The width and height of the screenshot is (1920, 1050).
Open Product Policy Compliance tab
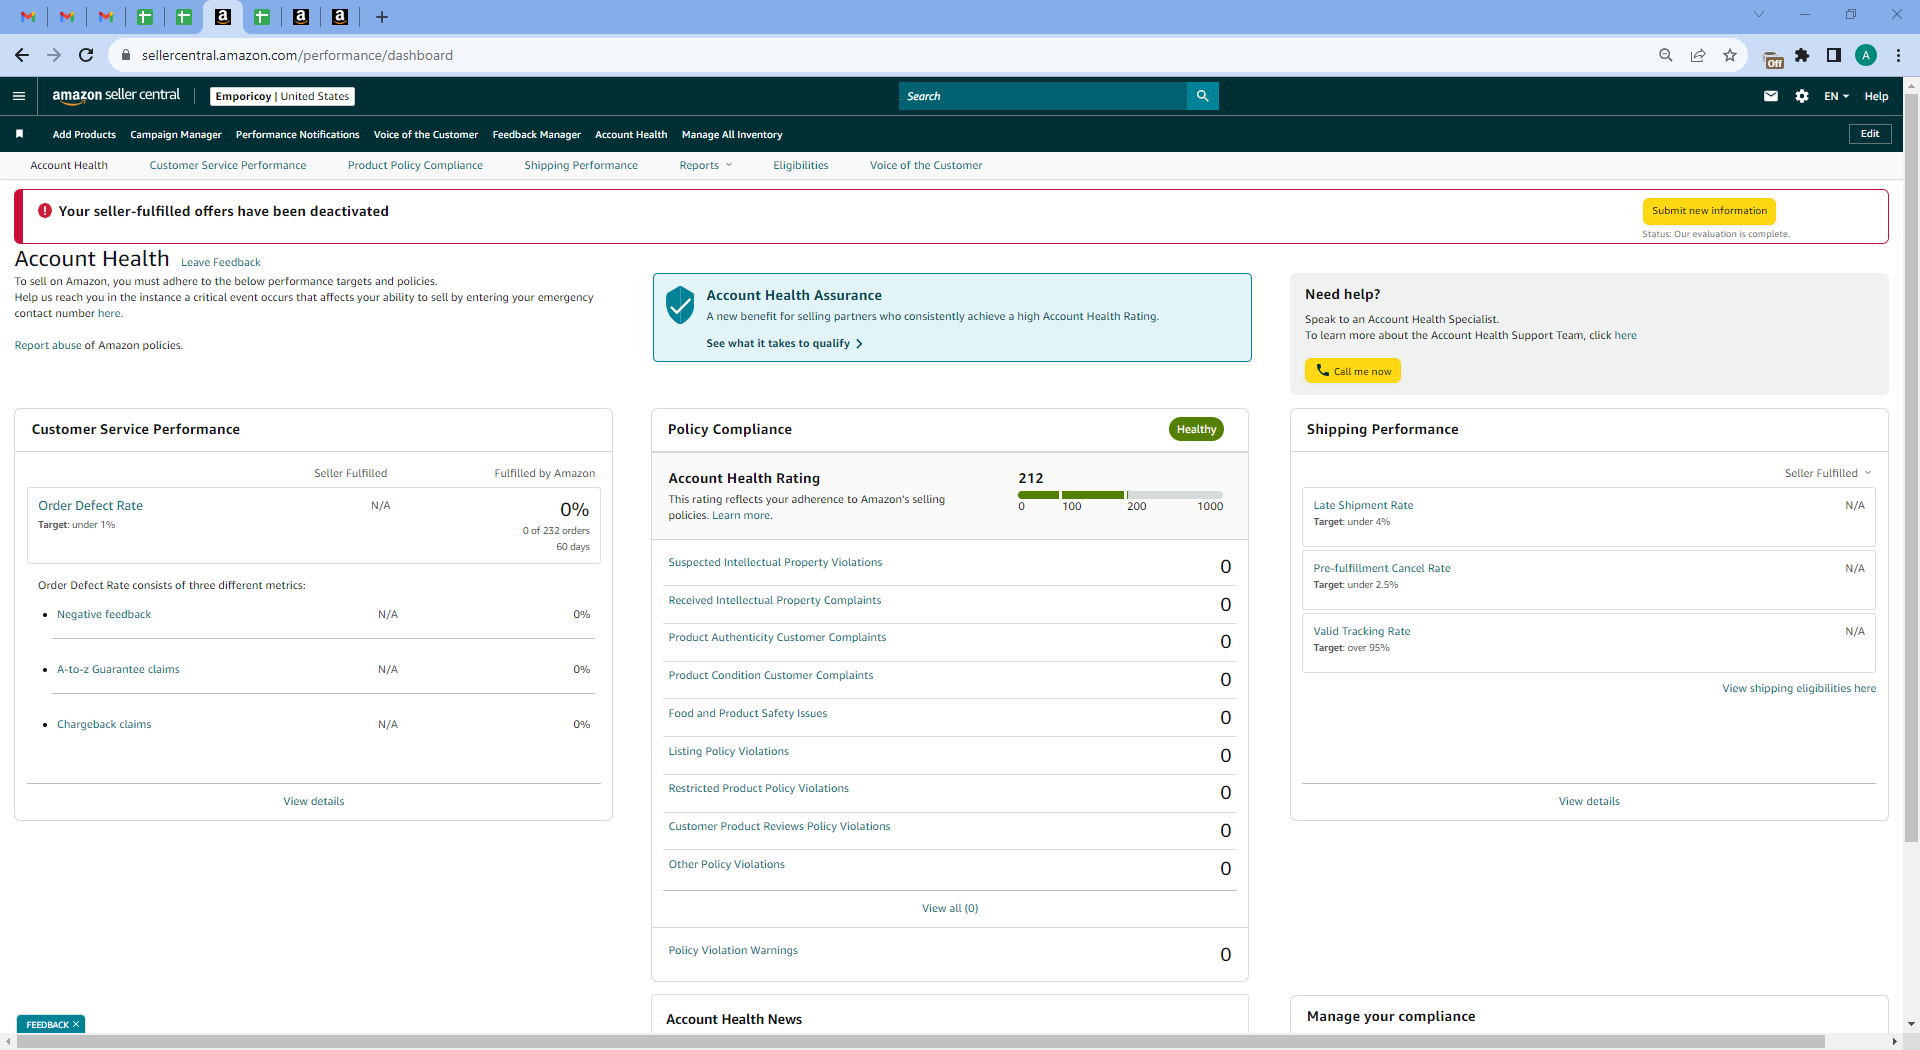pyautogui.click(x=415, y=165)
